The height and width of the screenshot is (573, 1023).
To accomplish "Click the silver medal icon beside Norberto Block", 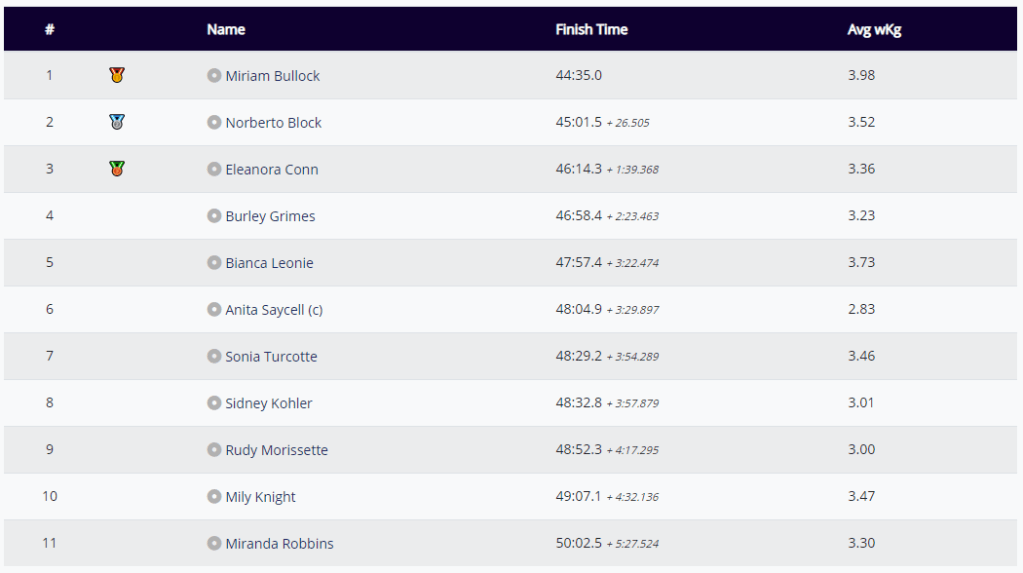I will tap(117, 122).
